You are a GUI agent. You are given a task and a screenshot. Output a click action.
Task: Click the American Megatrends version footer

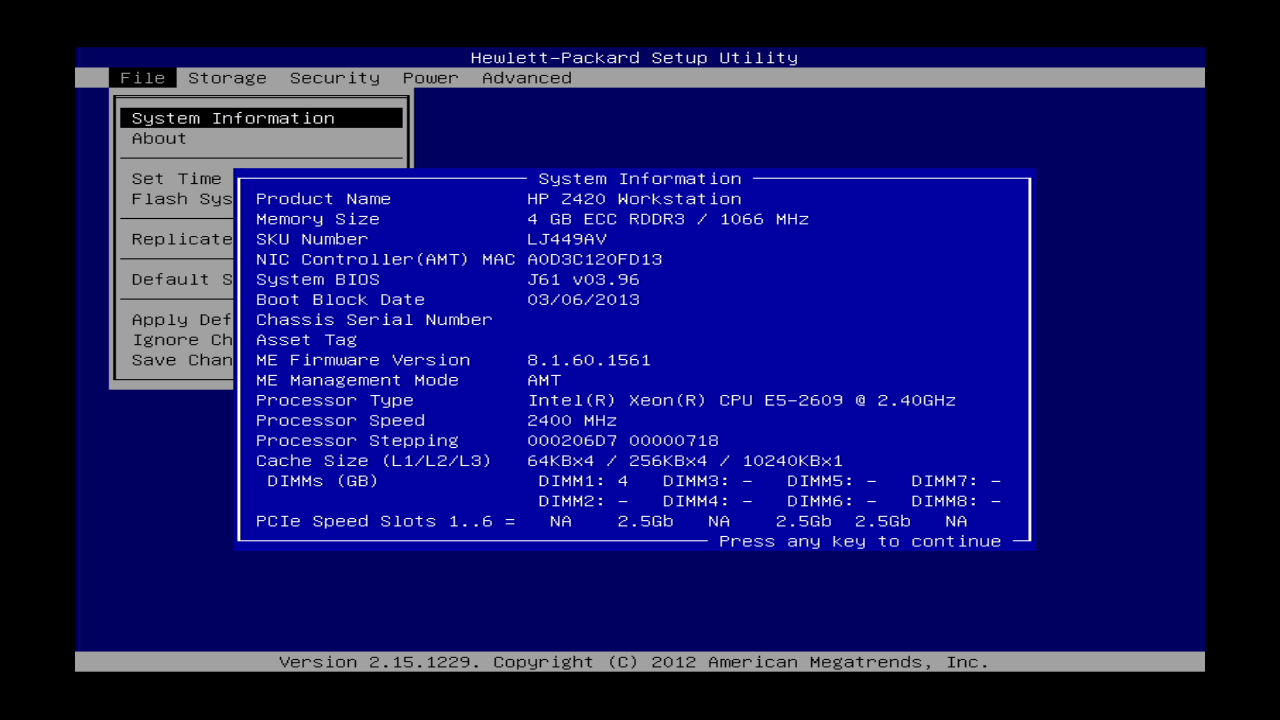click(634, 662)
